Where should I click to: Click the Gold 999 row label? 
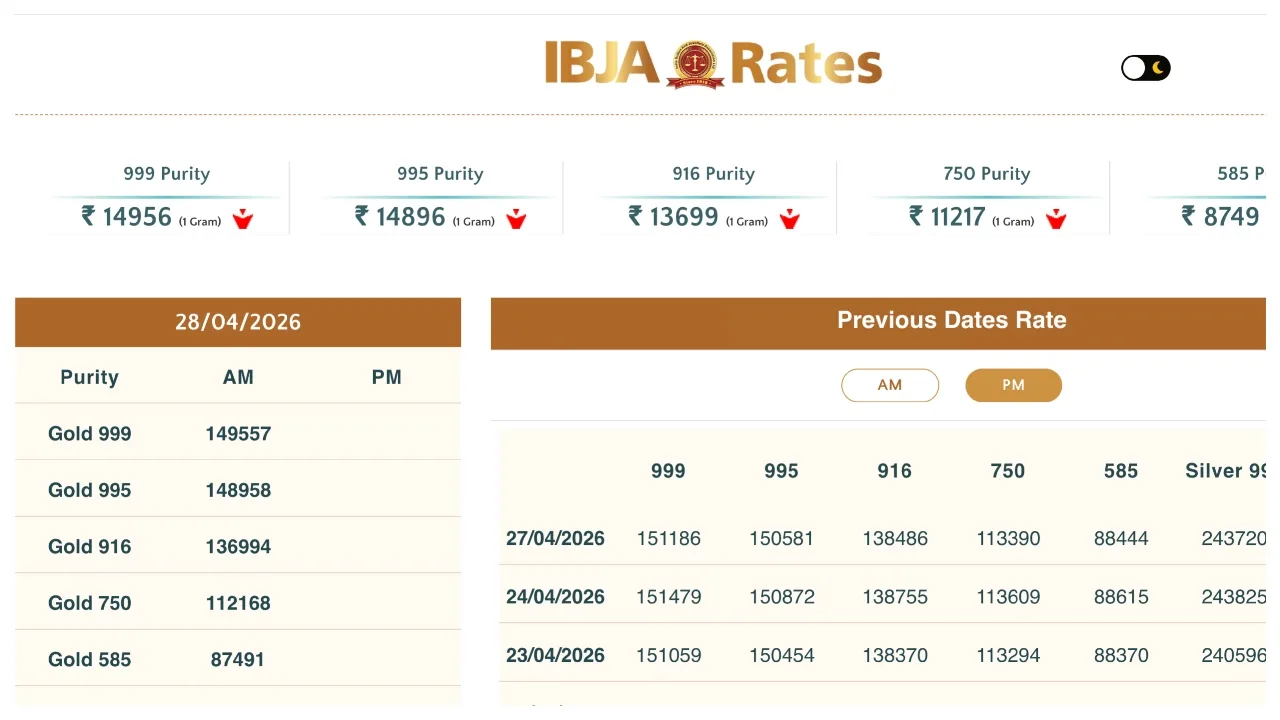pos(90,434)
